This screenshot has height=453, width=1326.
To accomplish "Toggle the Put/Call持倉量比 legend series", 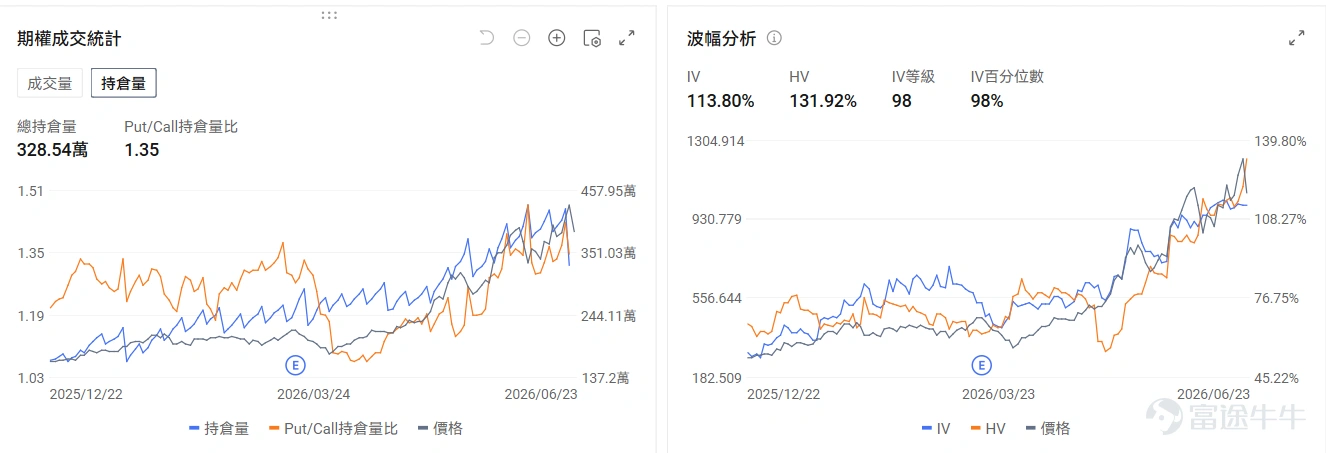I will pyautogui.click(x=333, y=428).
